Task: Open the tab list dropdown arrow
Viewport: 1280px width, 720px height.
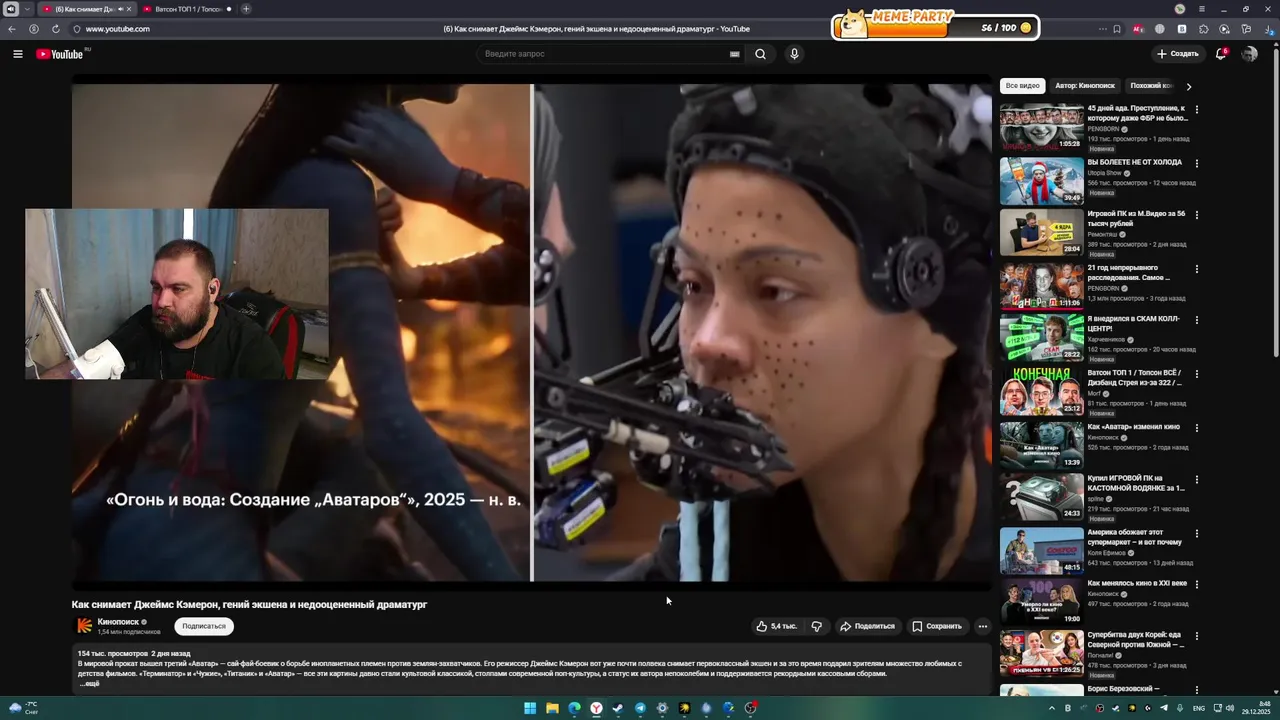Action: 27,9
